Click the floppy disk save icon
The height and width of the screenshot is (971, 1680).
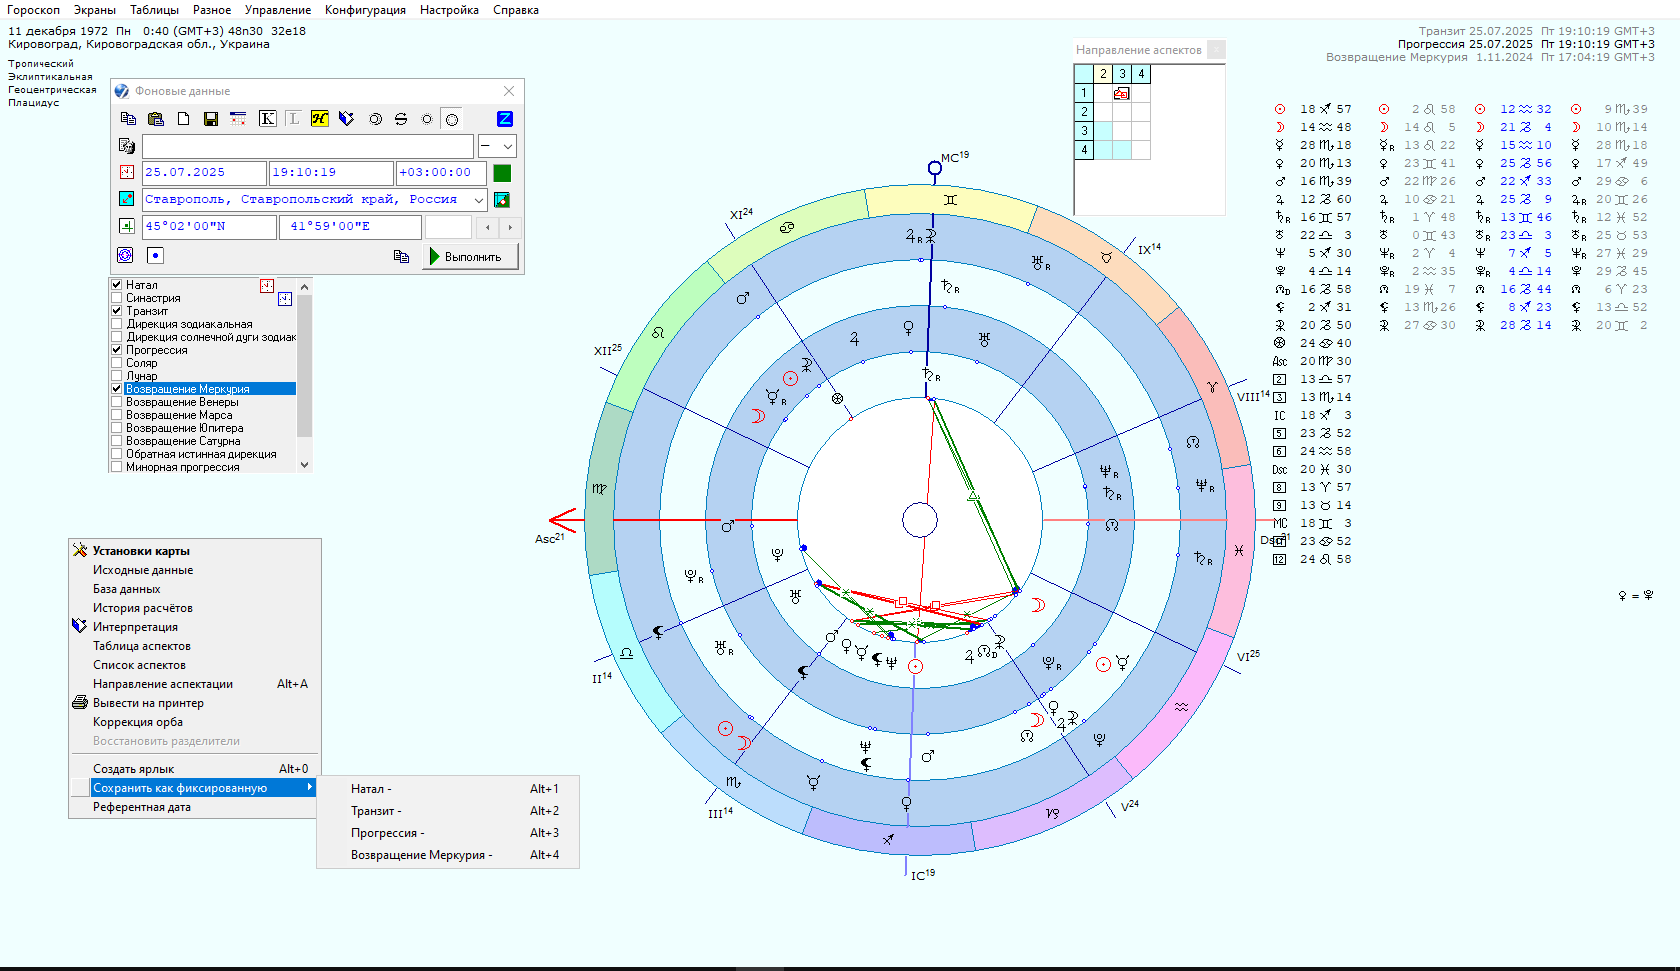coord(210,119)
